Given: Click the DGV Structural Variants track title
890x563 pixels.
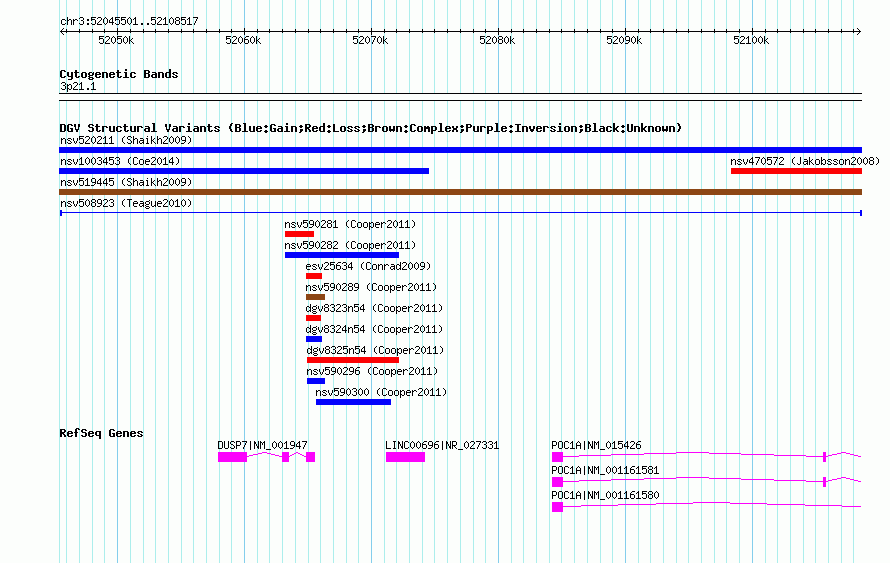Looking at the screenshot, I should pos(371,128).
